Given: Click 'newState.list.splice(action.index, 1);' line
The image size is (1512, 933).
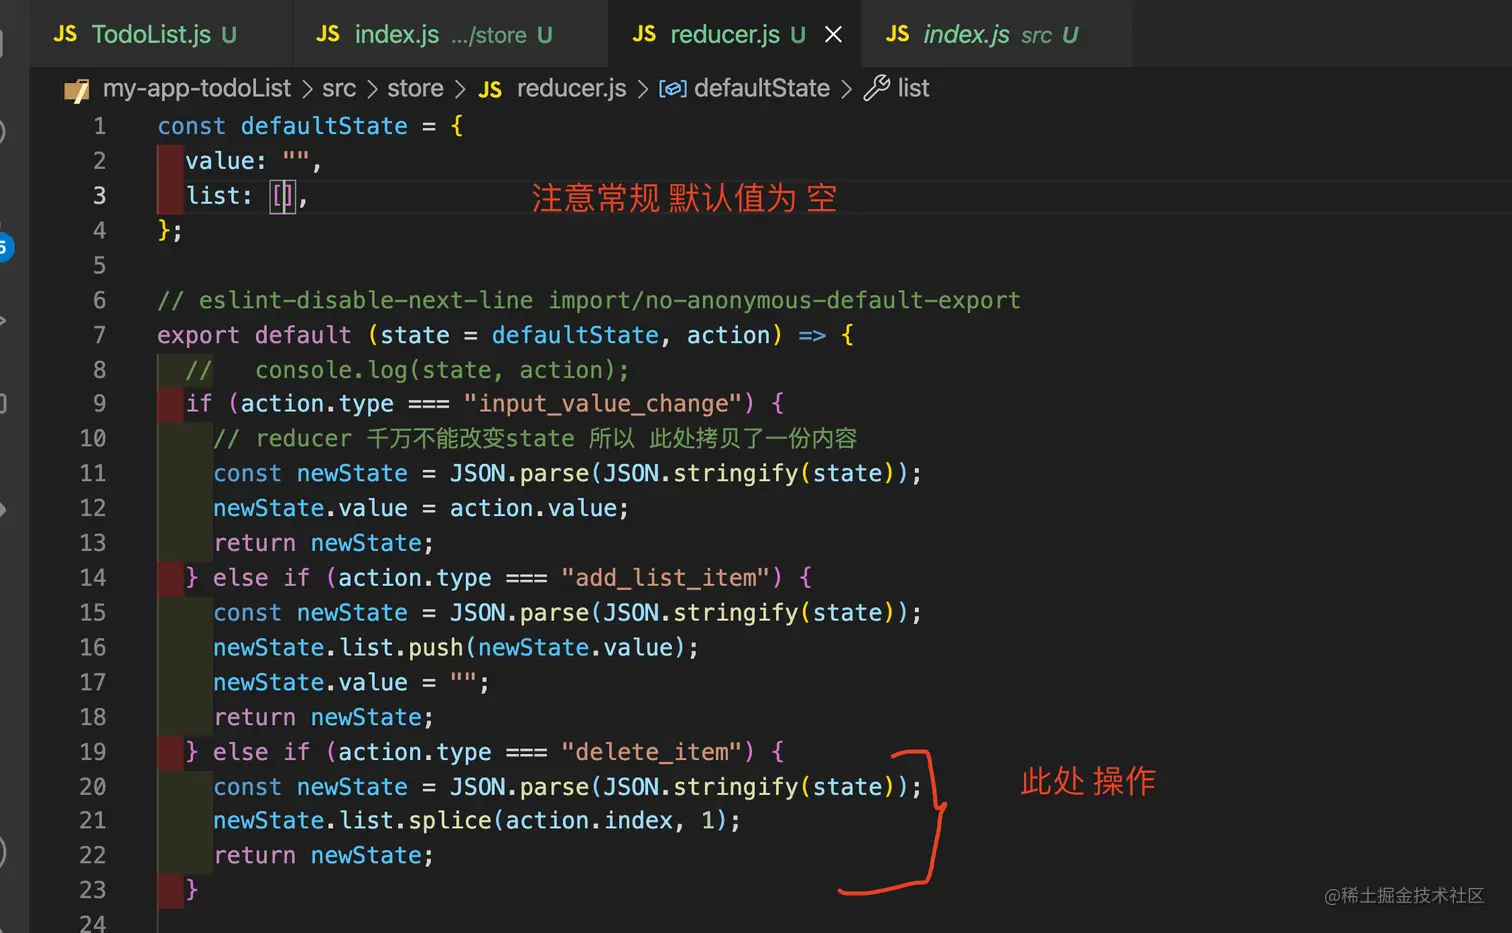Looking at the screenshot, I should coord(477,821).
